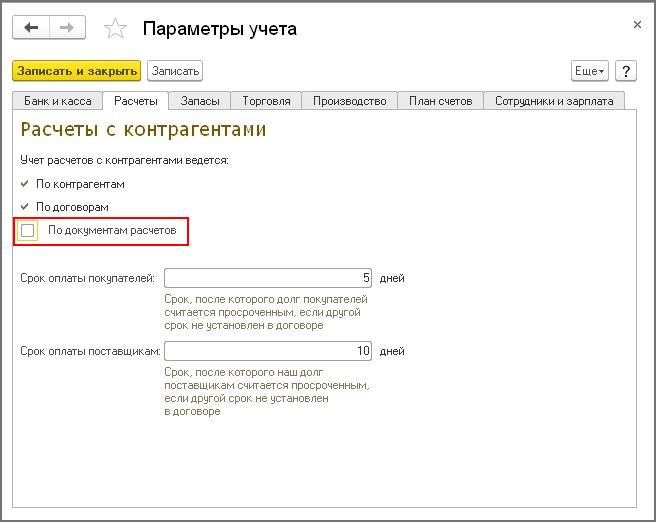
Task: Select the Сотрудники и зарплата tab
Action: (555, 101)
